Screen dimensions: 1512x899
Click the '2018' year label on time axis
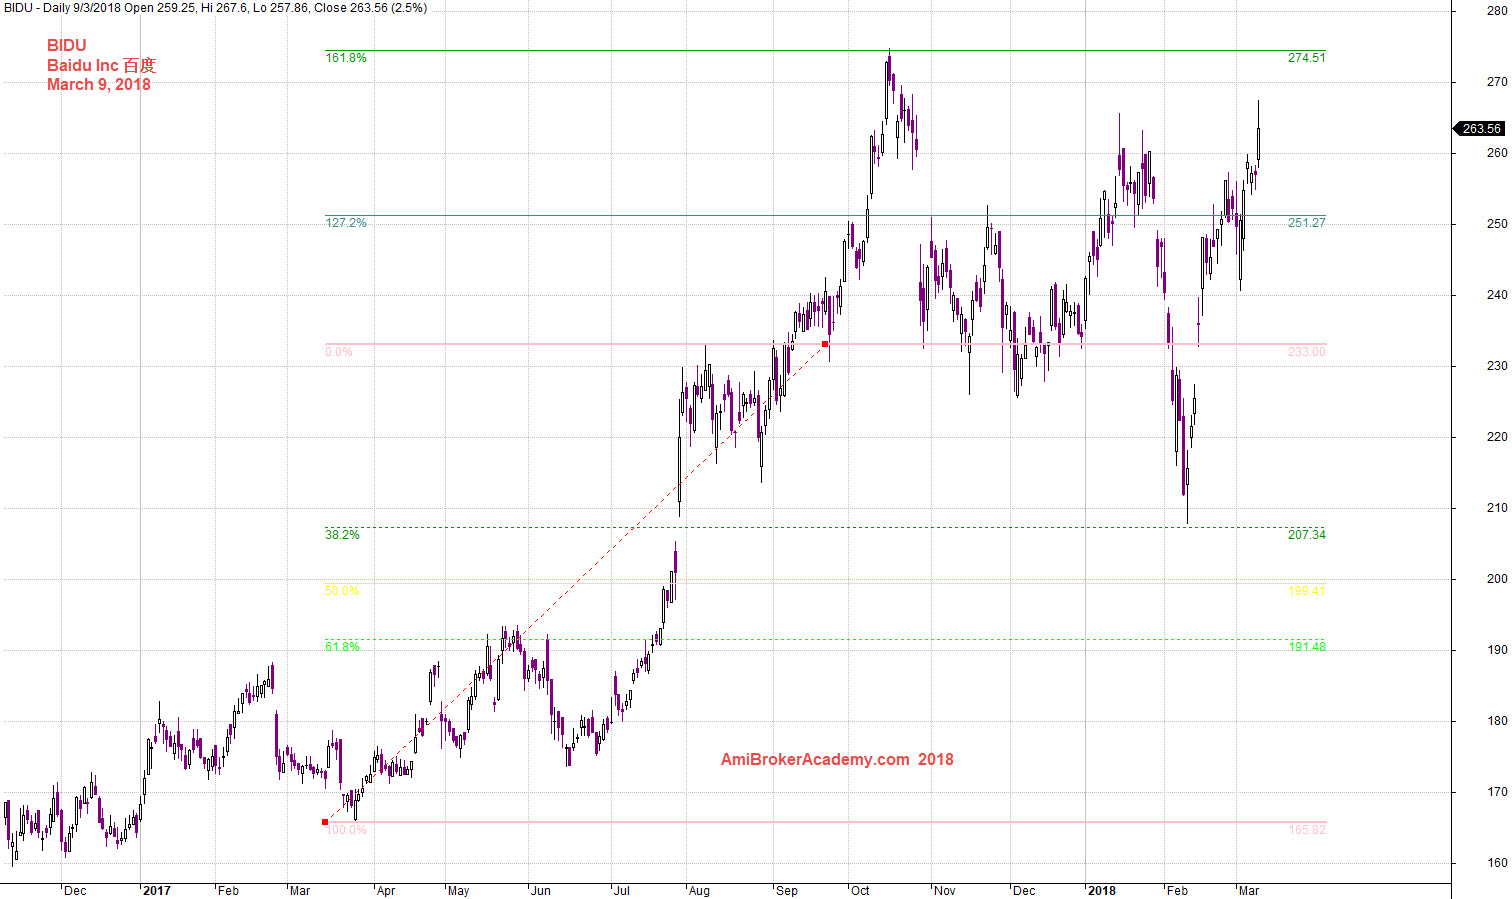point(1102,891)
